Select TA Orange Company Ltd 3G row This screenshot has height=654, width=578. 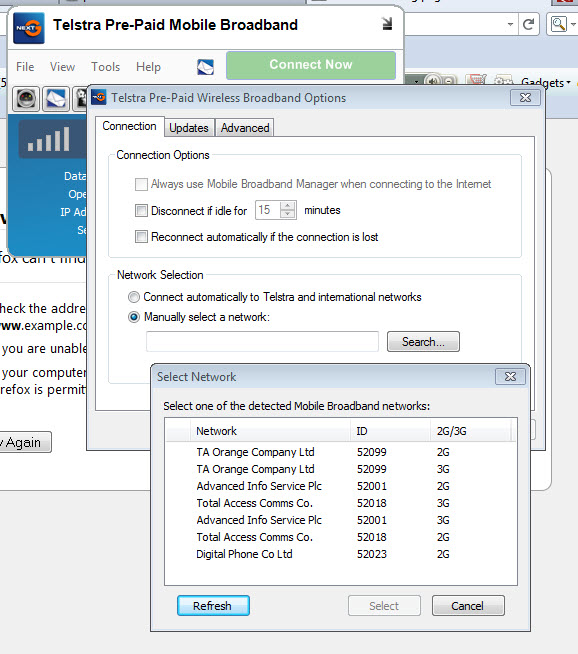(x=341, y=469)
